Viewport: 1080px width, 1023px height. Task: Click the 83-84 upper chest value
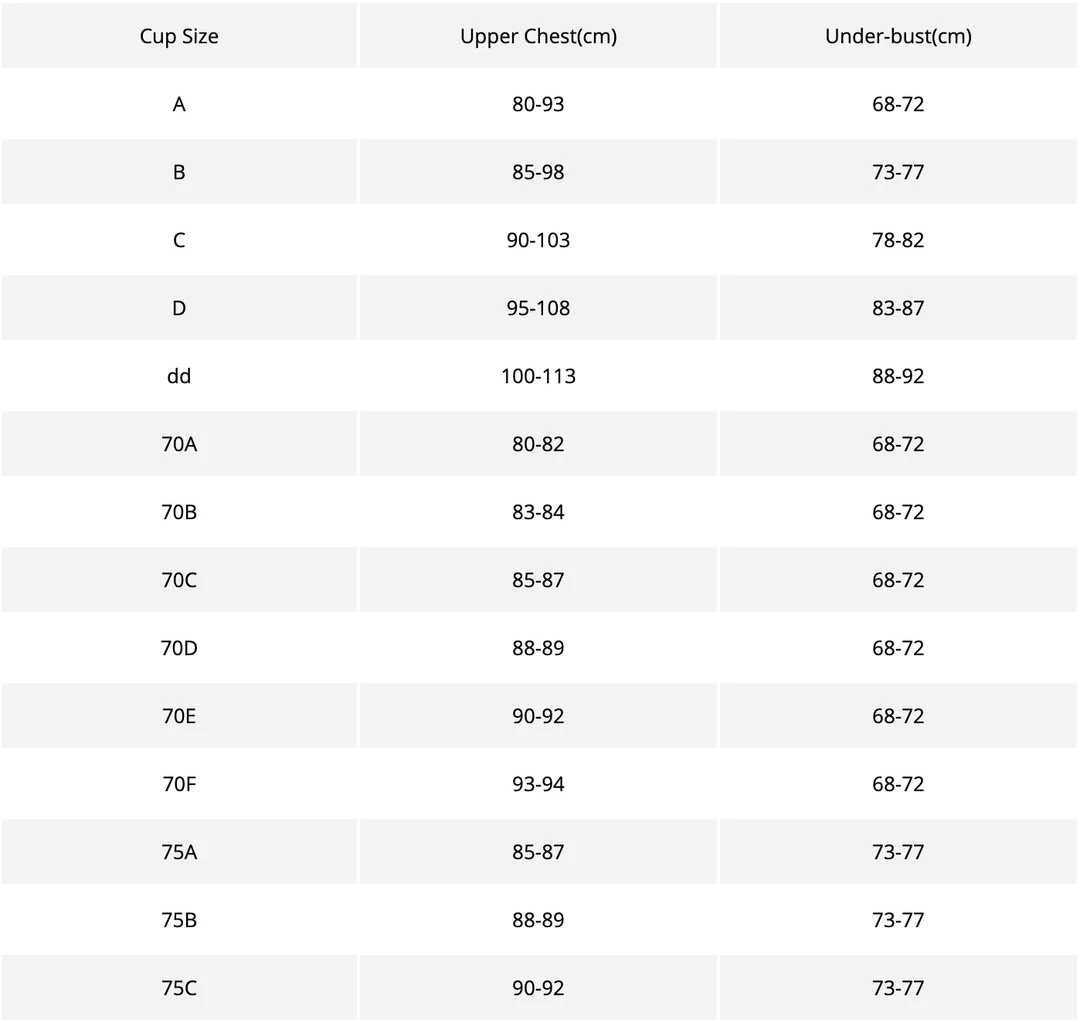click(x=538, y=512)
